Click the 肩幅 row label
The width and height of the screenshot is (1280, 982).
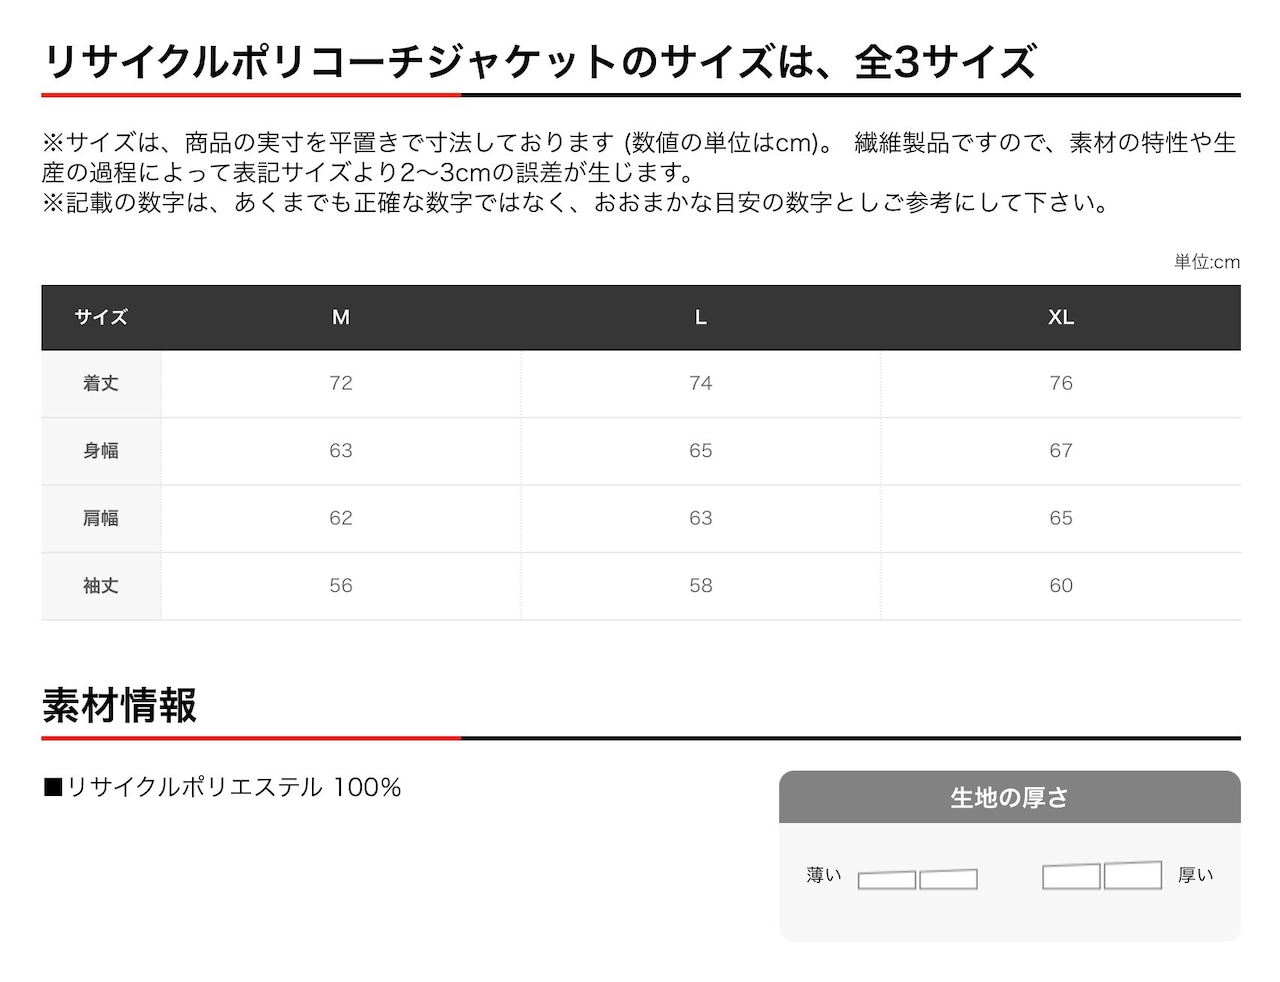pos(101,518)
